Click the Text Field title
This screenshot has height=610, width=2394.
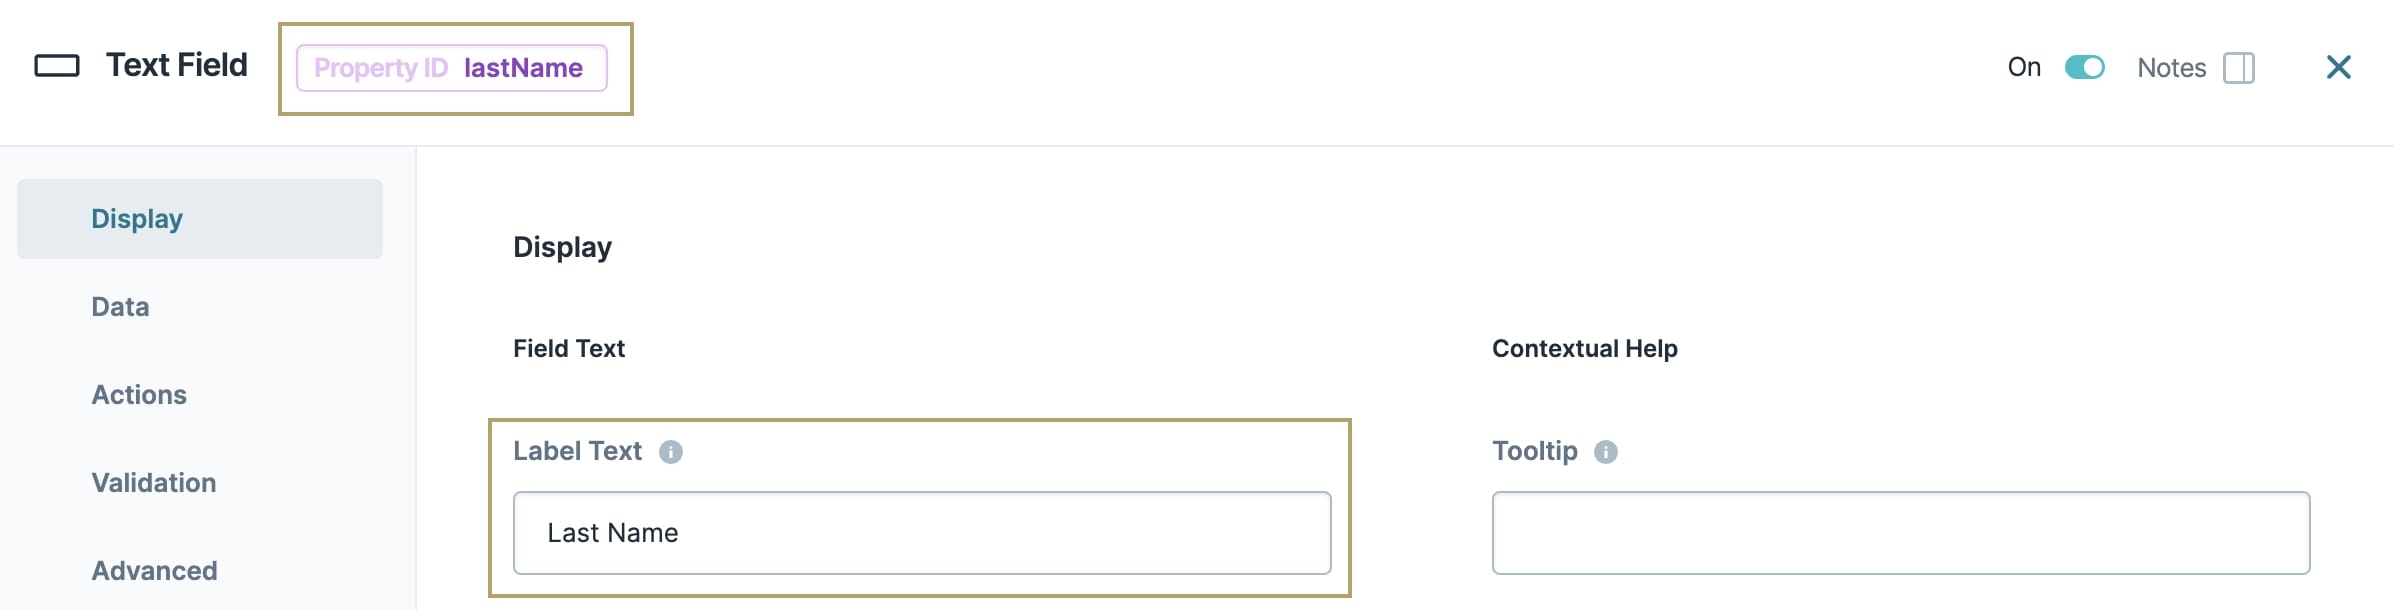177,65
